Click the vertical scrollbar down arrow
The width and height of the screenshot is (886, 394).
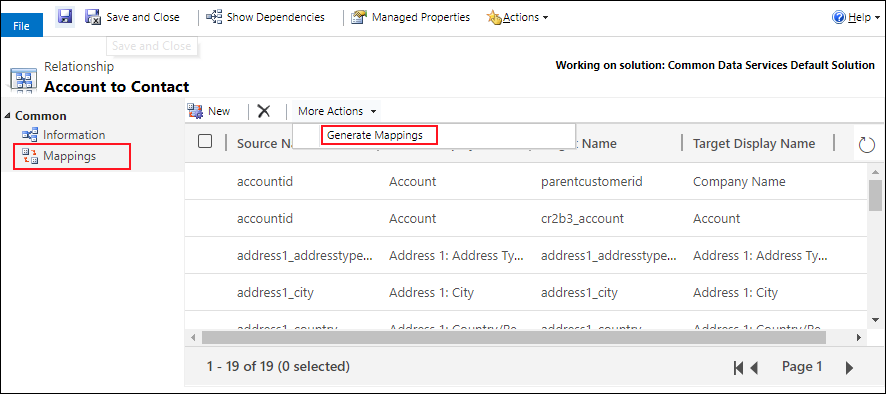(875, 319)
